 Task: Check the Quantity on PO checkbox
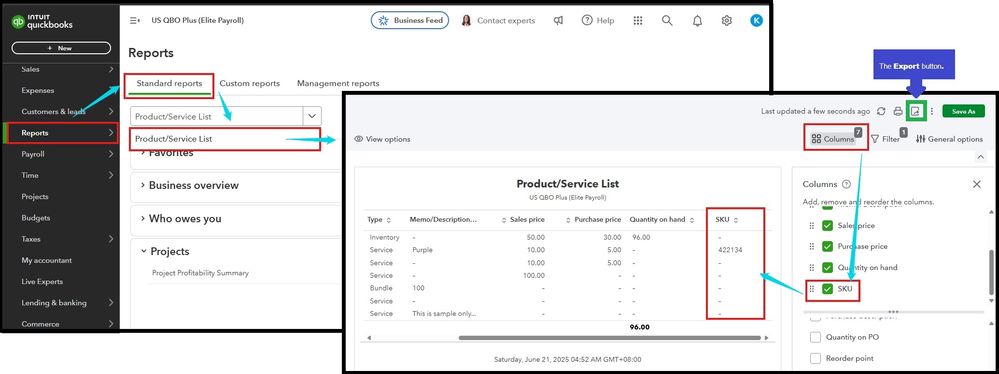816,337
